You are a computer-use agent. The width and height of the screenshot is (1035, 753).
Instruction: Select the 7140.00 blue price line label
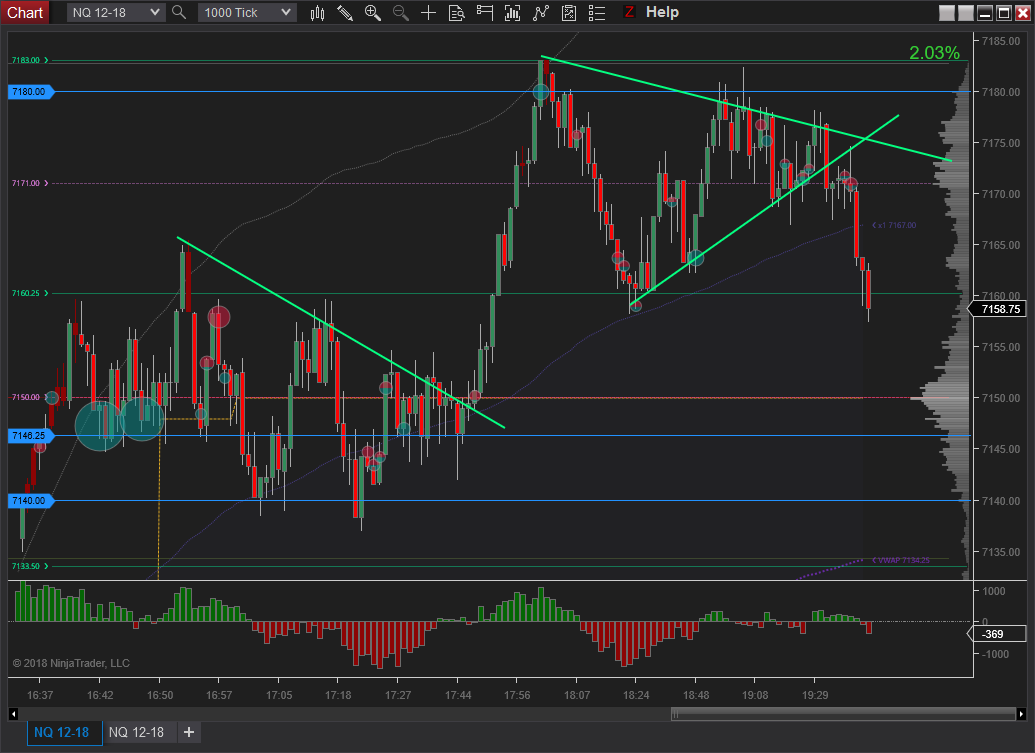pyautogui.click(x=30, y=500)
